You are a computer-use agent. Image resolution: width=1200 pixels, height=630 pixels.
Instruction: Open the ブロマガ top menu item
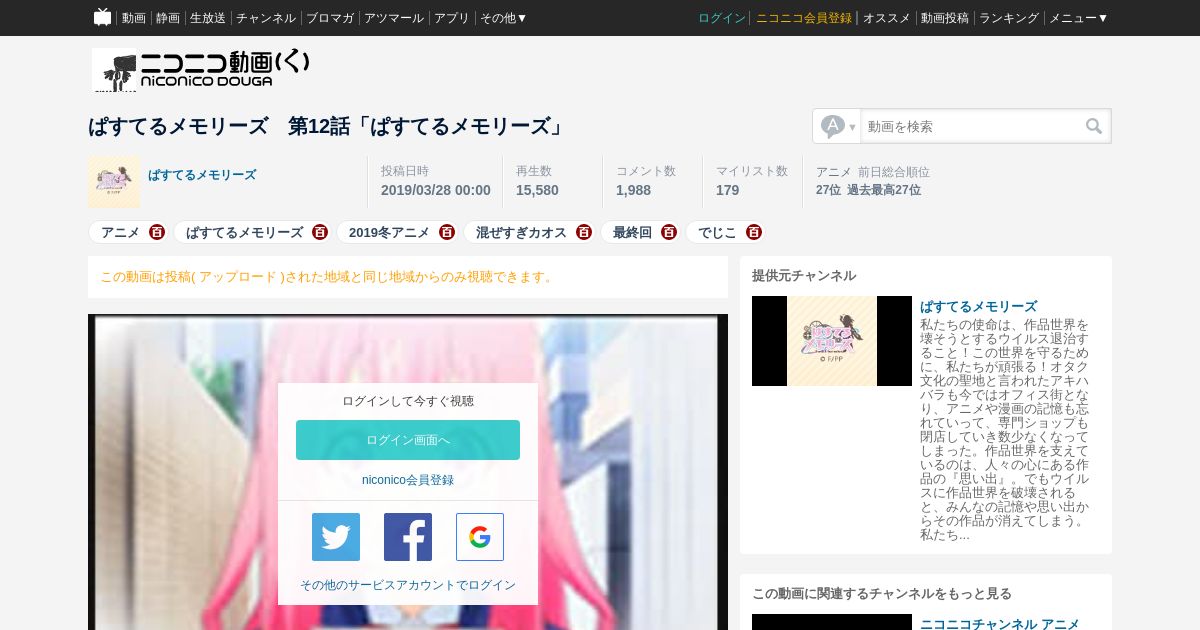[x=330, y=18]
